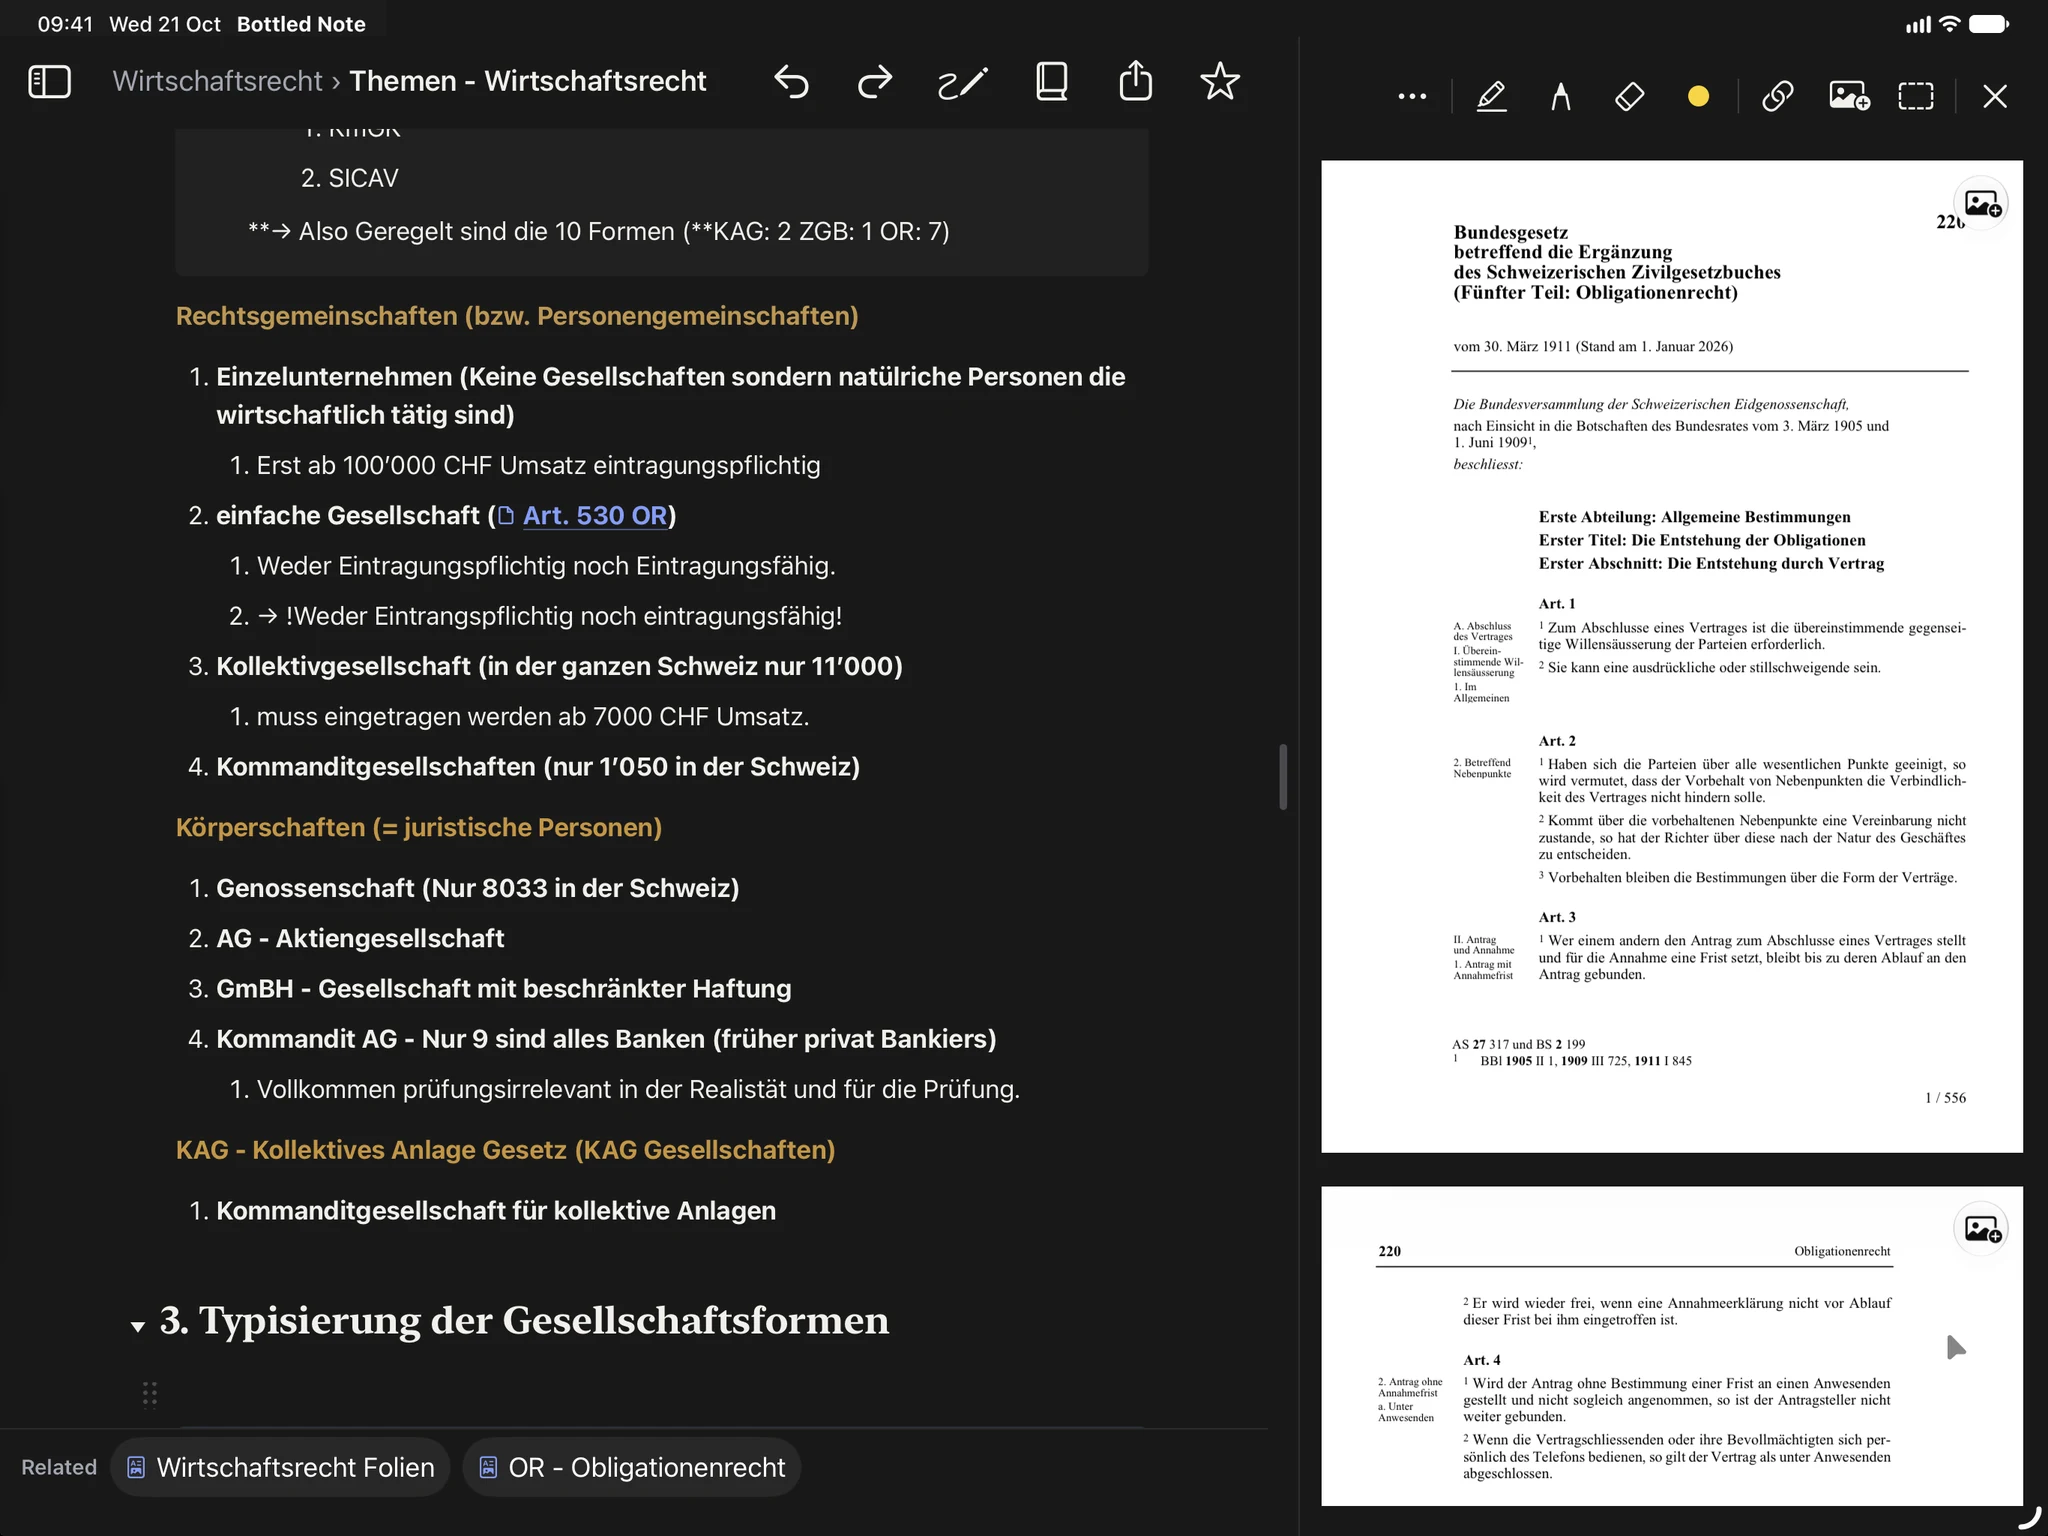Open related note Wirtschaftsrecht Folien
Screen dimensions: 2048x1536
(x=280, y=1467)
